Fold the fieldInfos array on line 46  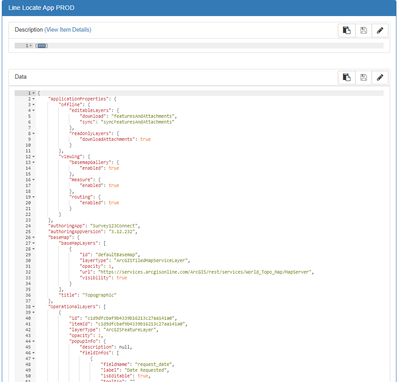(x=34, y=353)
